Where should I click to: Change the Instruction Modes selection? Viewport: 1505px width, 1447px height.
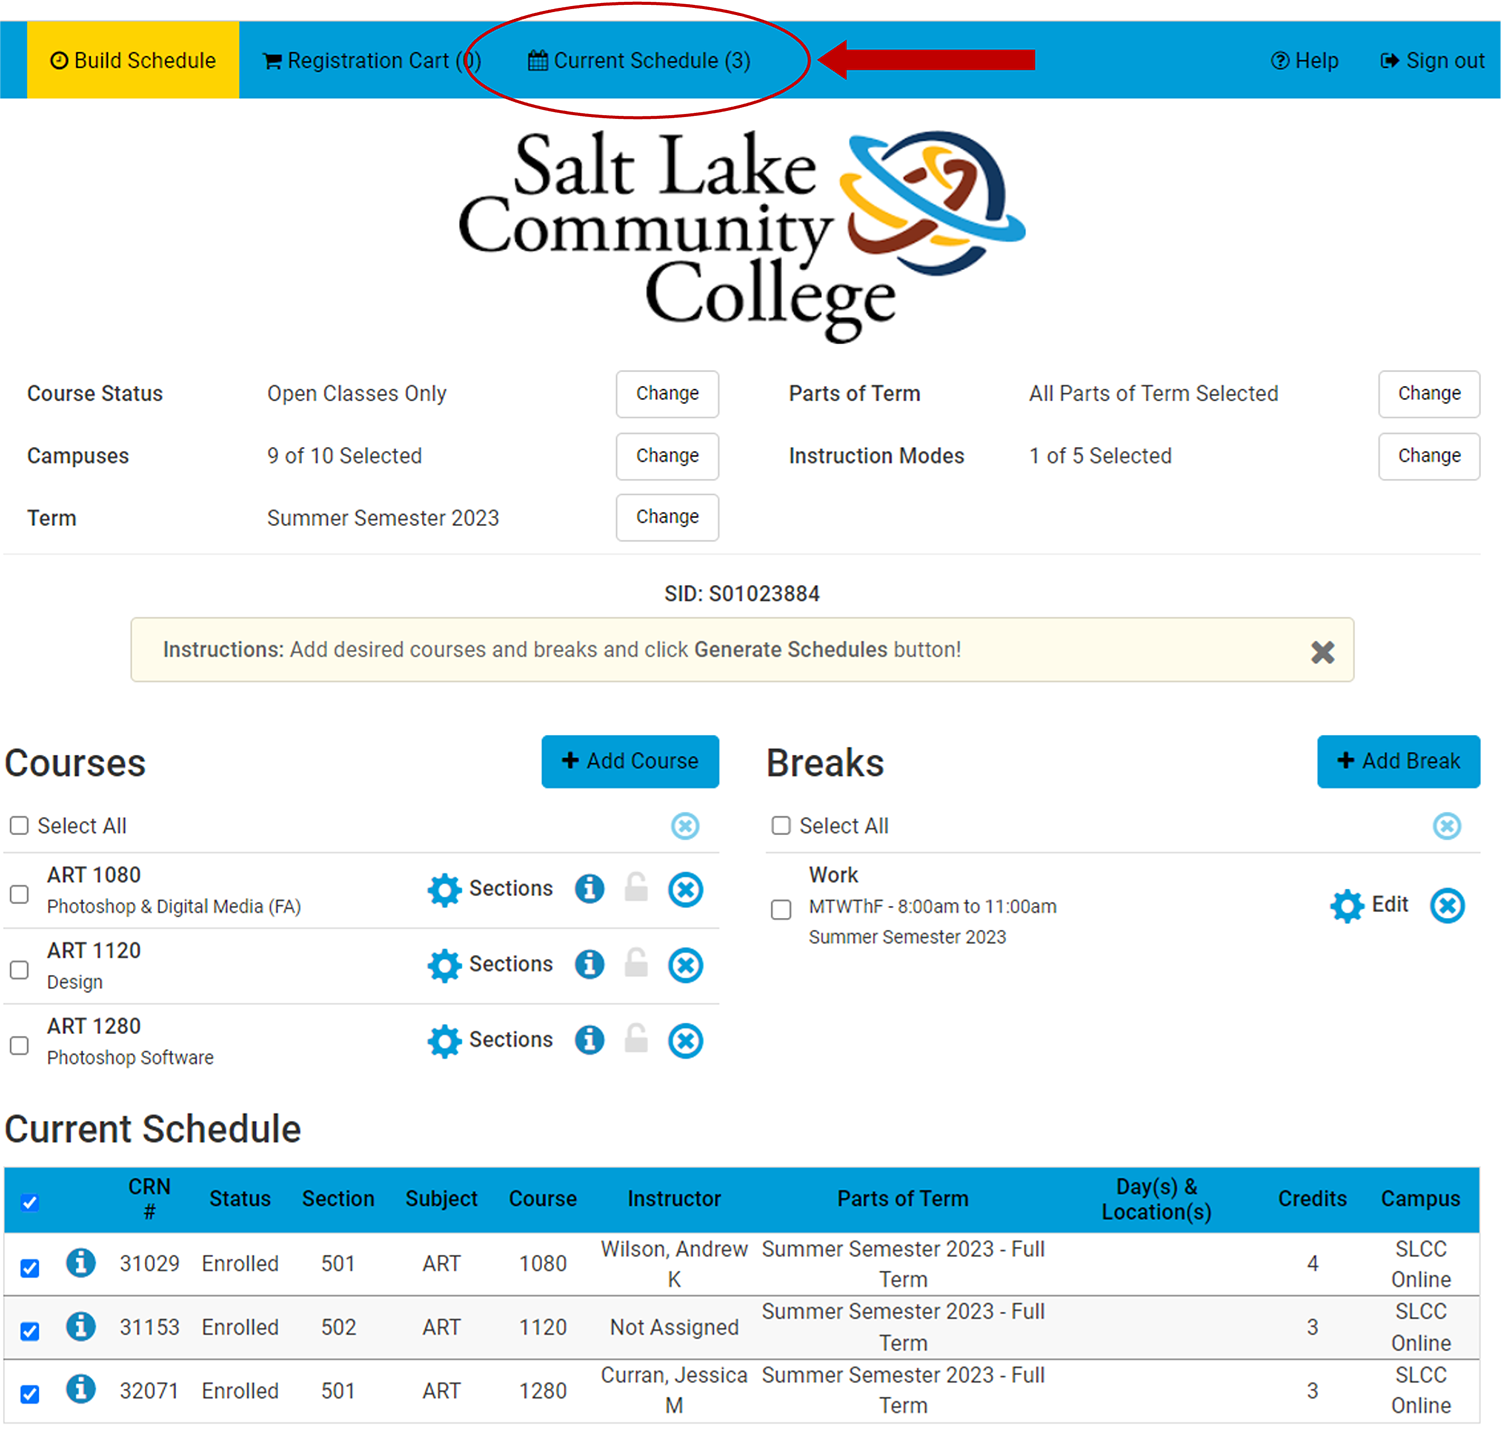[x=1428, y=457]
